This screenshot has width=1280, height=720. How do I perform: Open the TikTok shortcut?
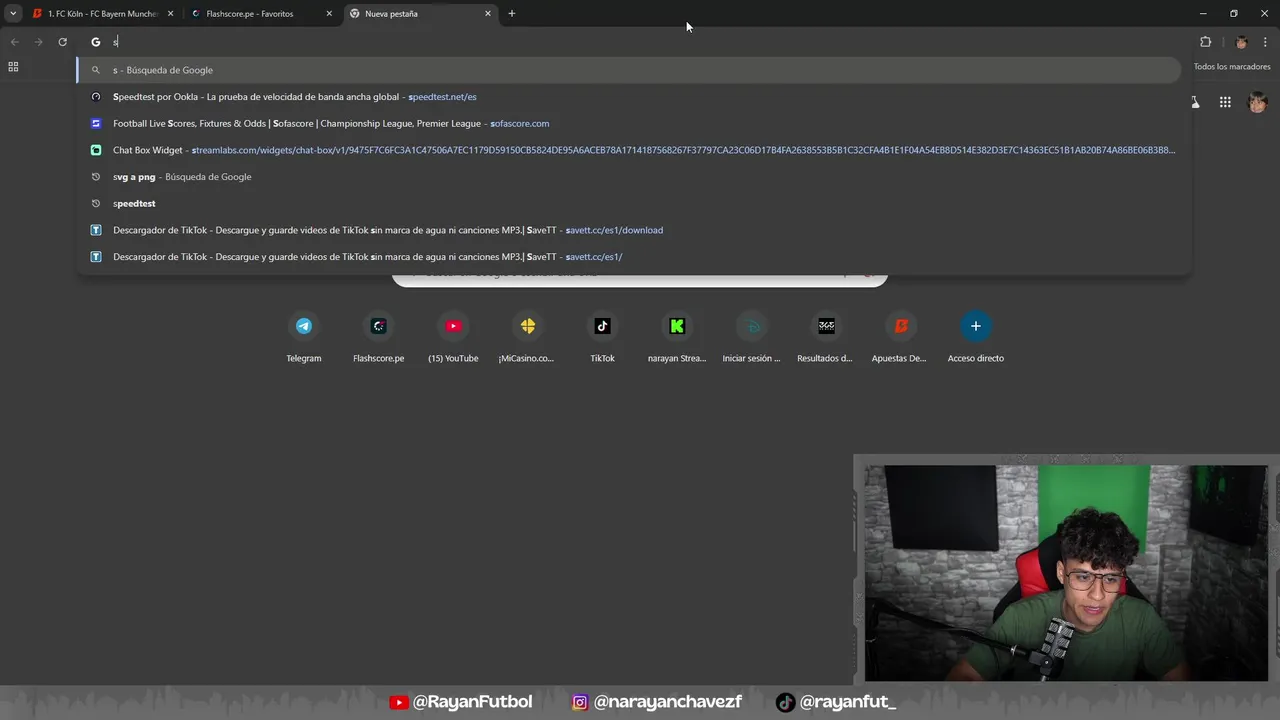[602, 337]
